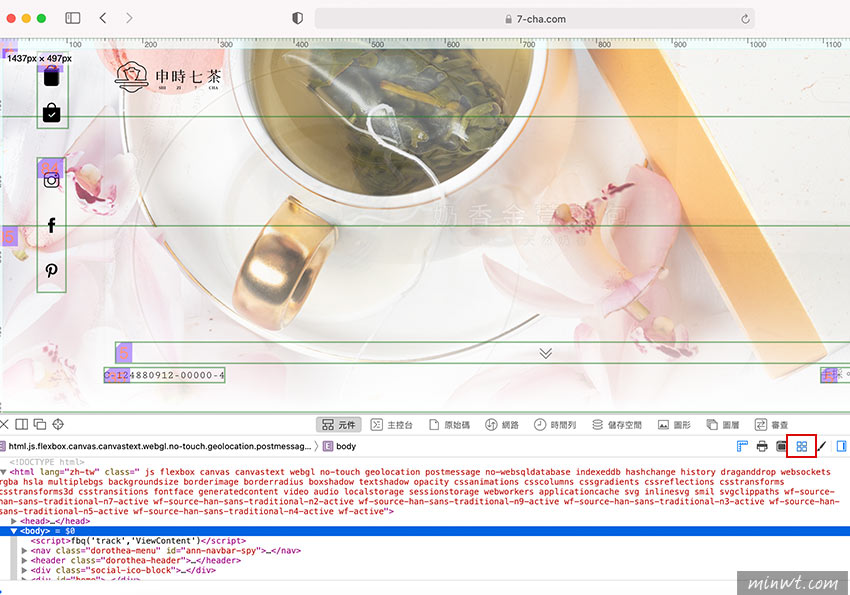This screenshot has height=595, width=850.
Task: Open the shopping bag with checkmark icon
Action: click(x=51, y=112)
